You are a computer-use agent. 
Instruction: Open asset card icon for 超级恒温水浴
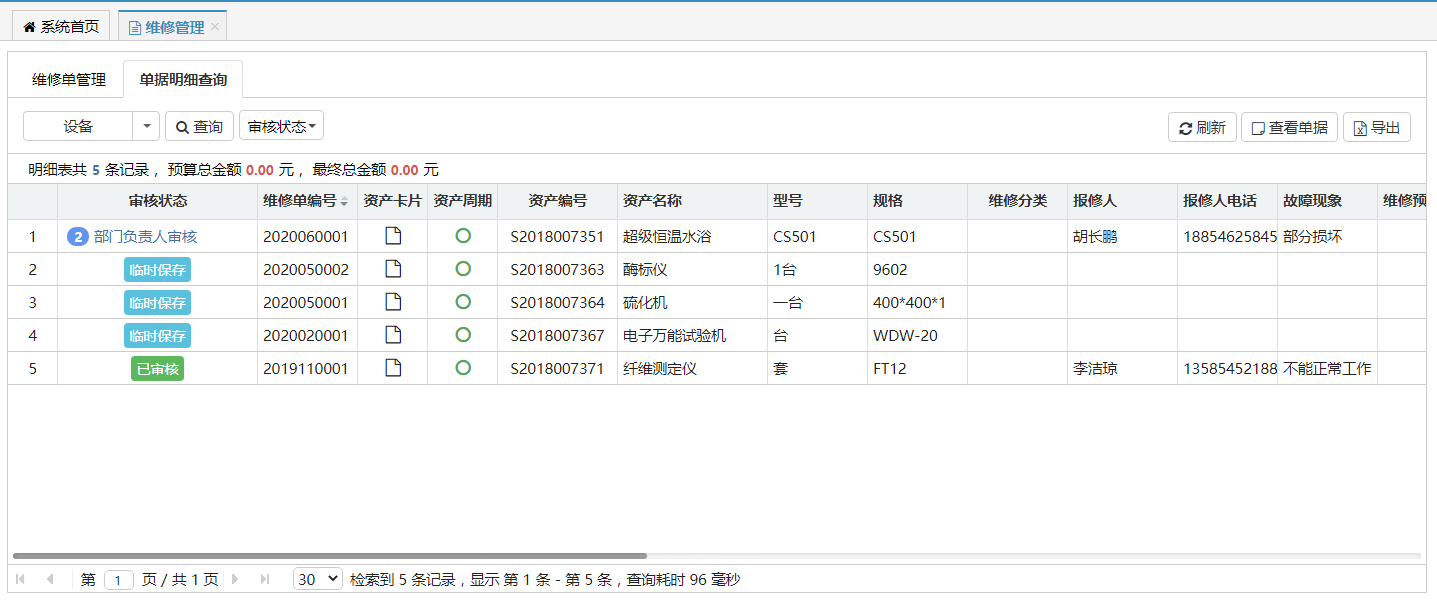click(x=393, y=236)
